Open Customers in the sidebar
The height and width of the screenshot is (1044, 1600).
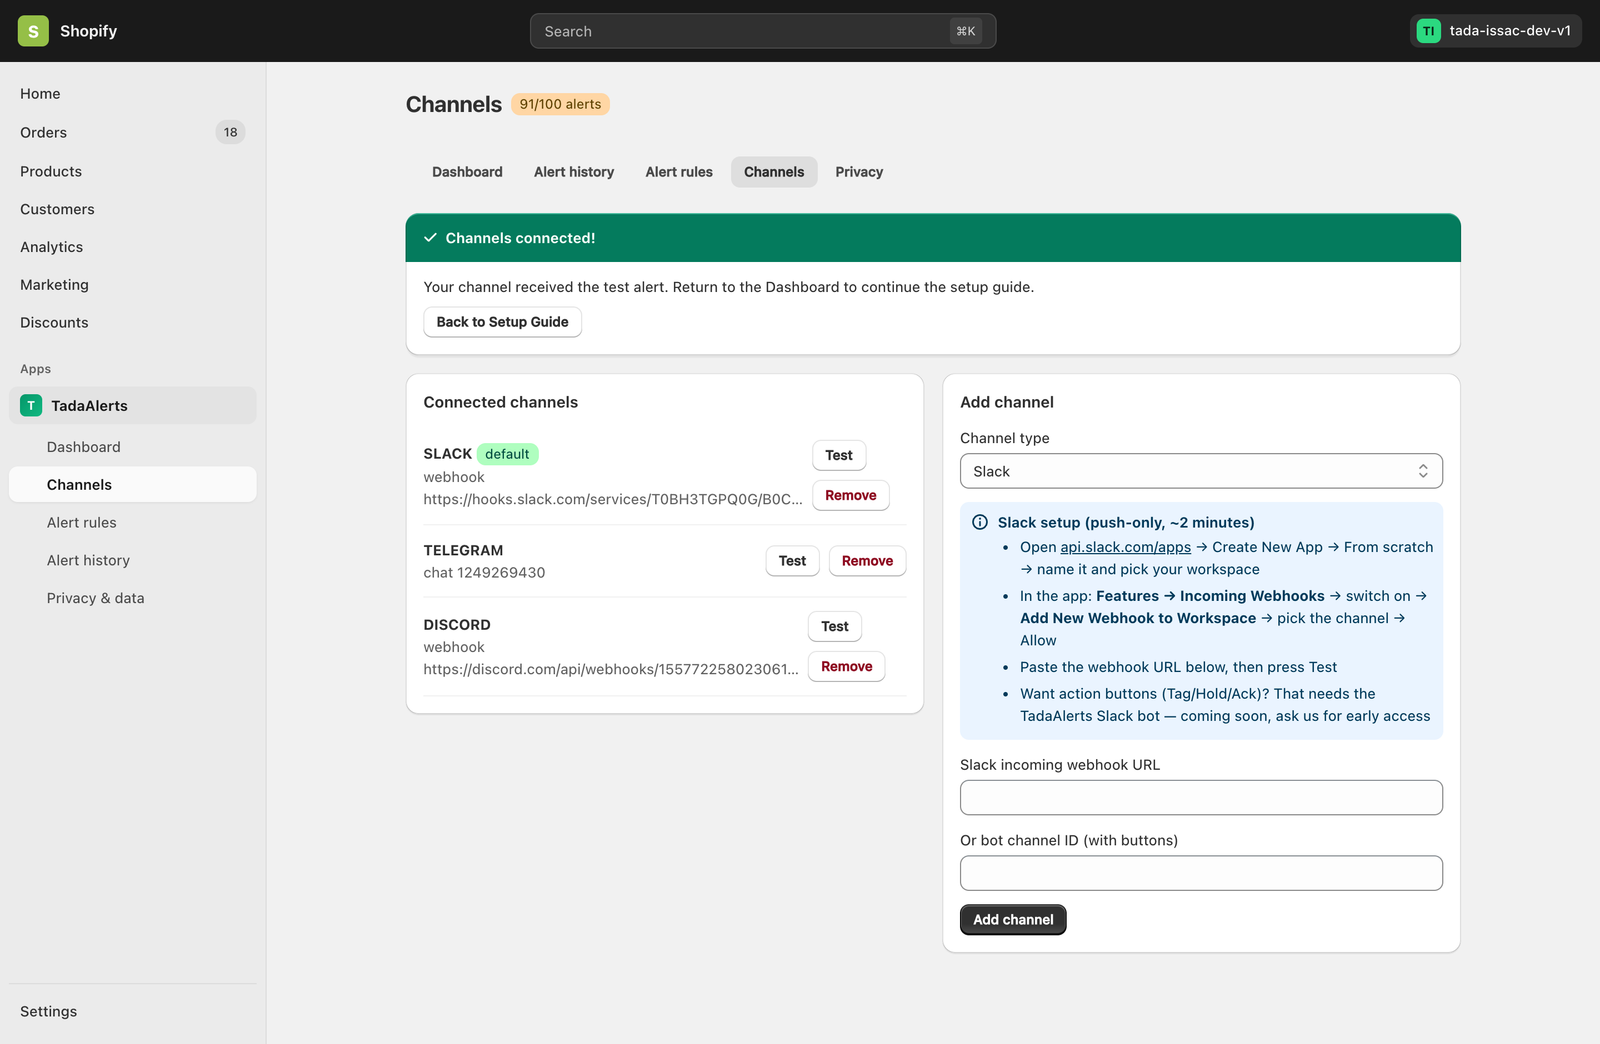pyautogui.click(x=132, y=209)
